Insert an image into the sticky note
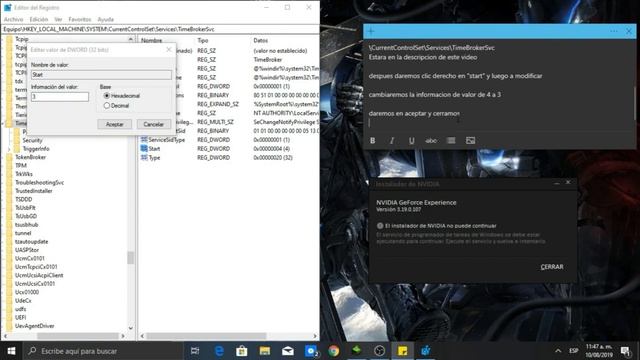Screen dimensions: 640x360 (x=470, y=140)
